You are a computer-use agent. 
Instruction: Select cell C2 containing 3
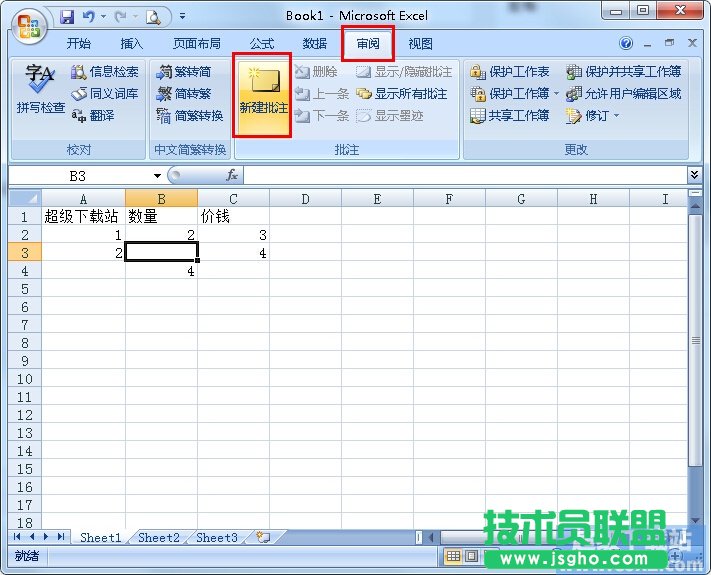pos(234,234)
